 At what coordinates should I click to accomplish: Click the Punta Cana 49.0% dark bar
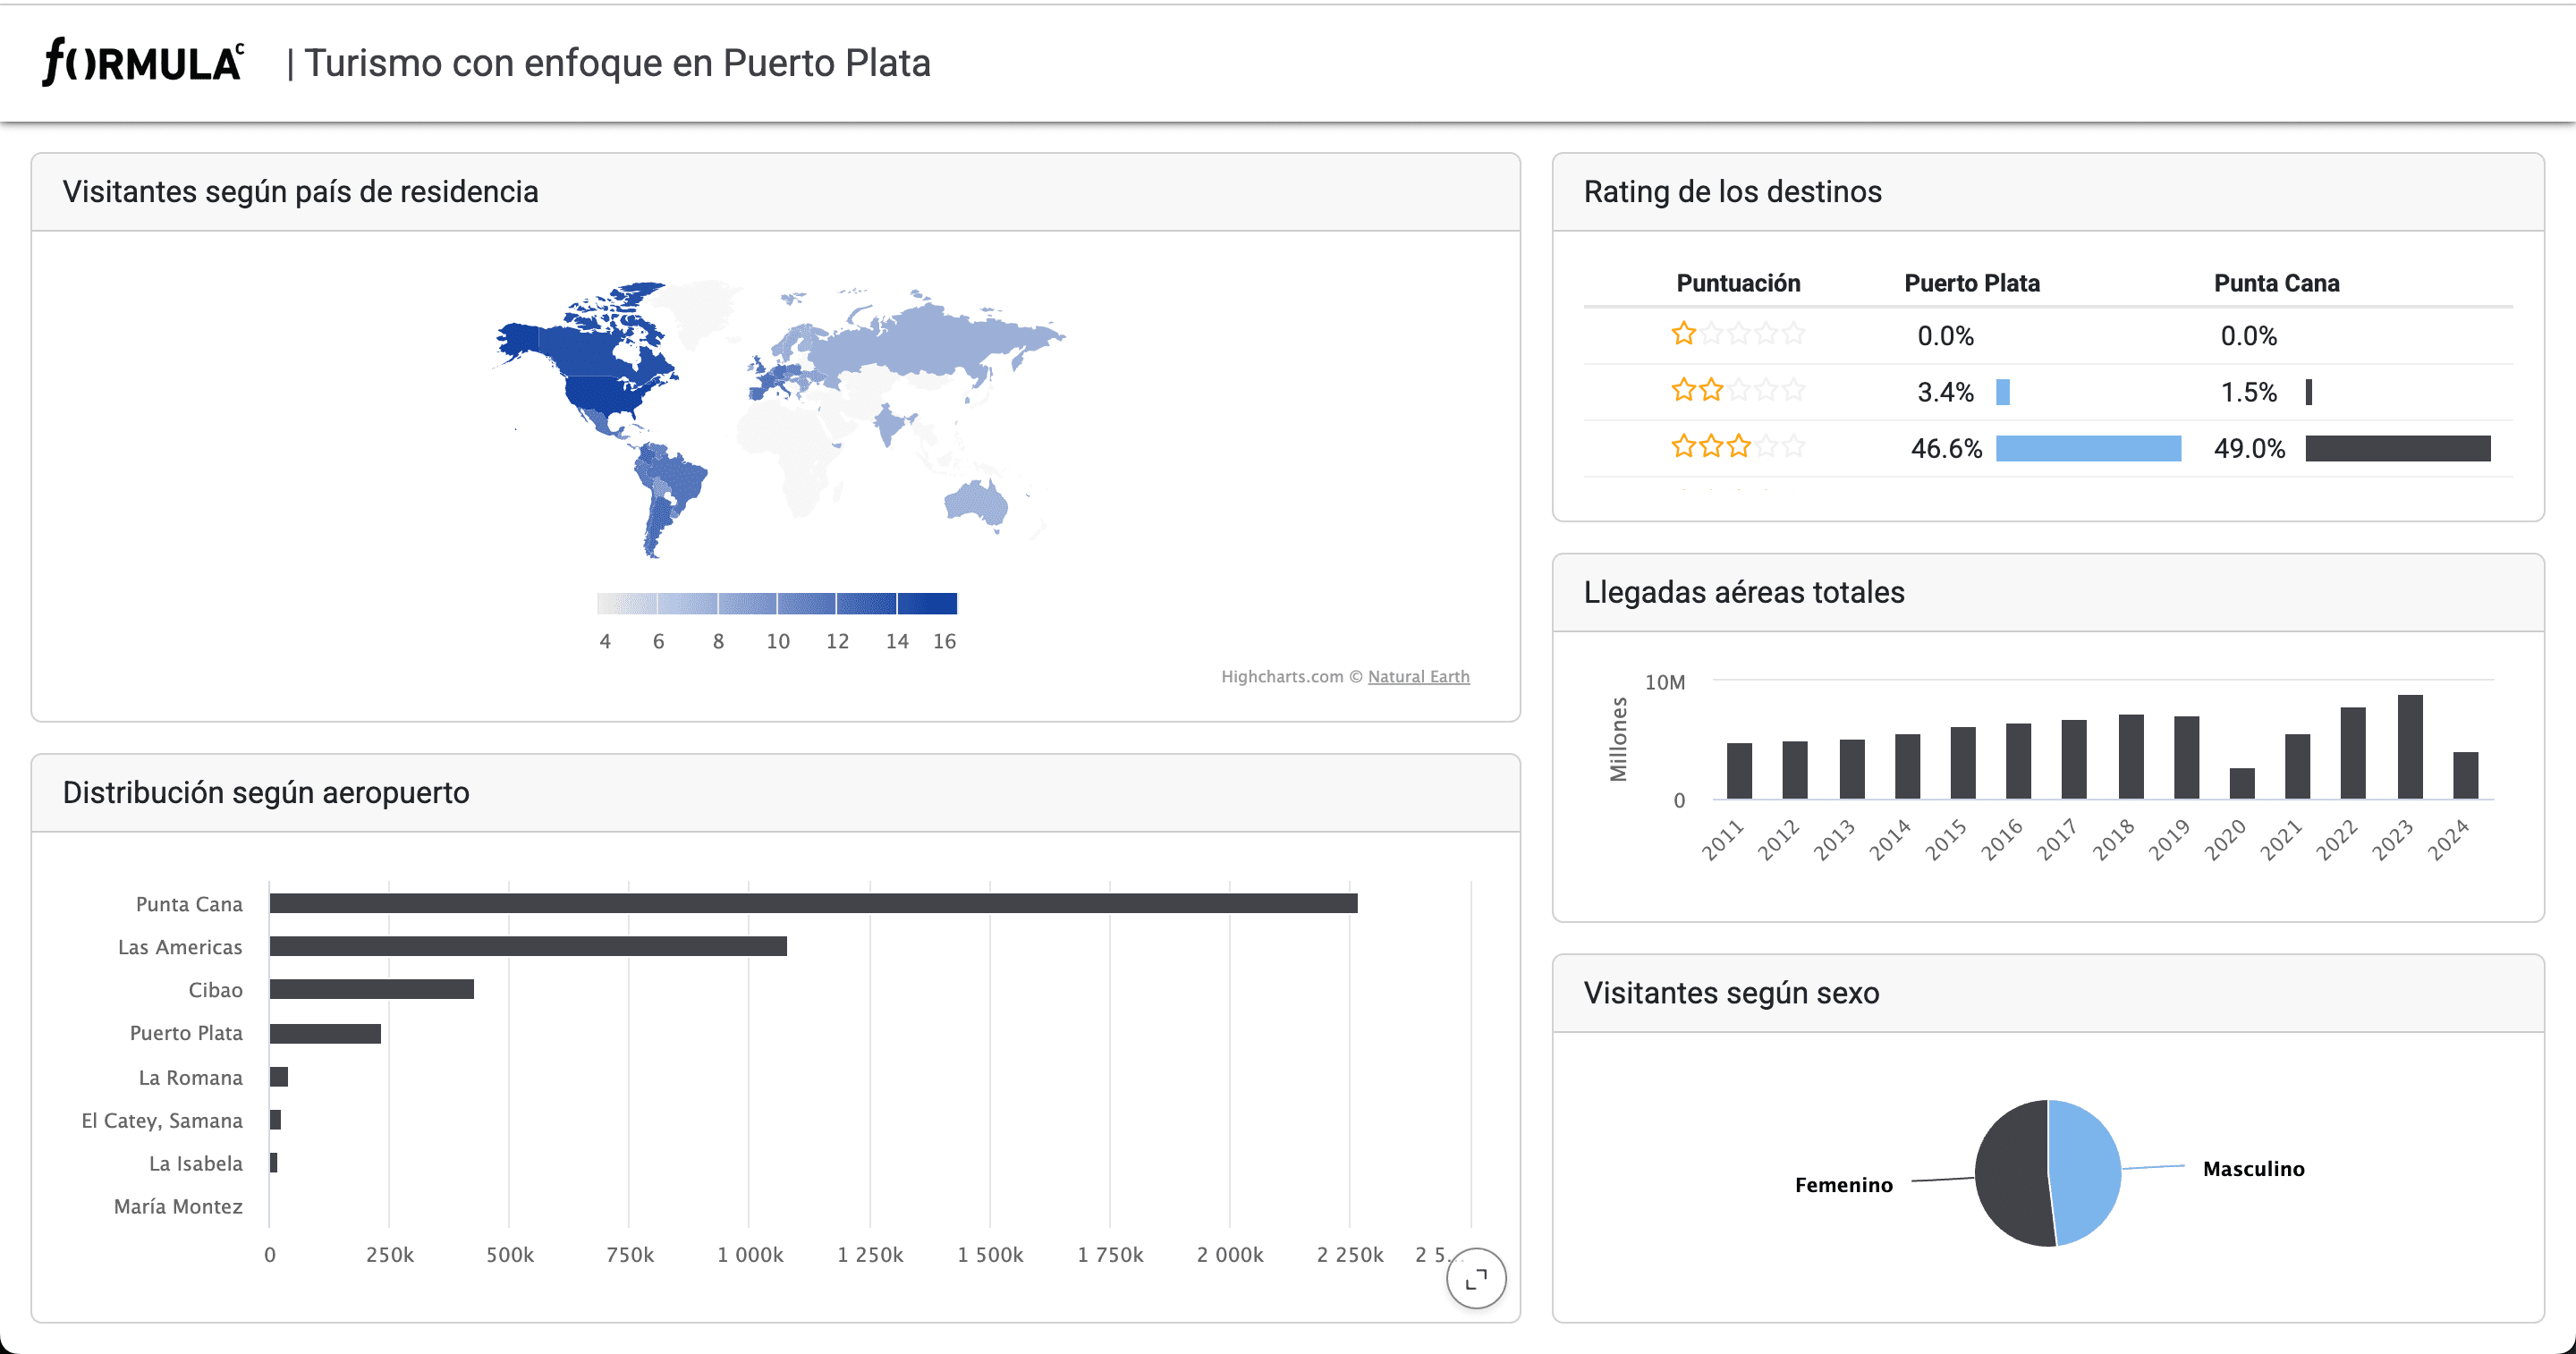tap(2397, 448)
